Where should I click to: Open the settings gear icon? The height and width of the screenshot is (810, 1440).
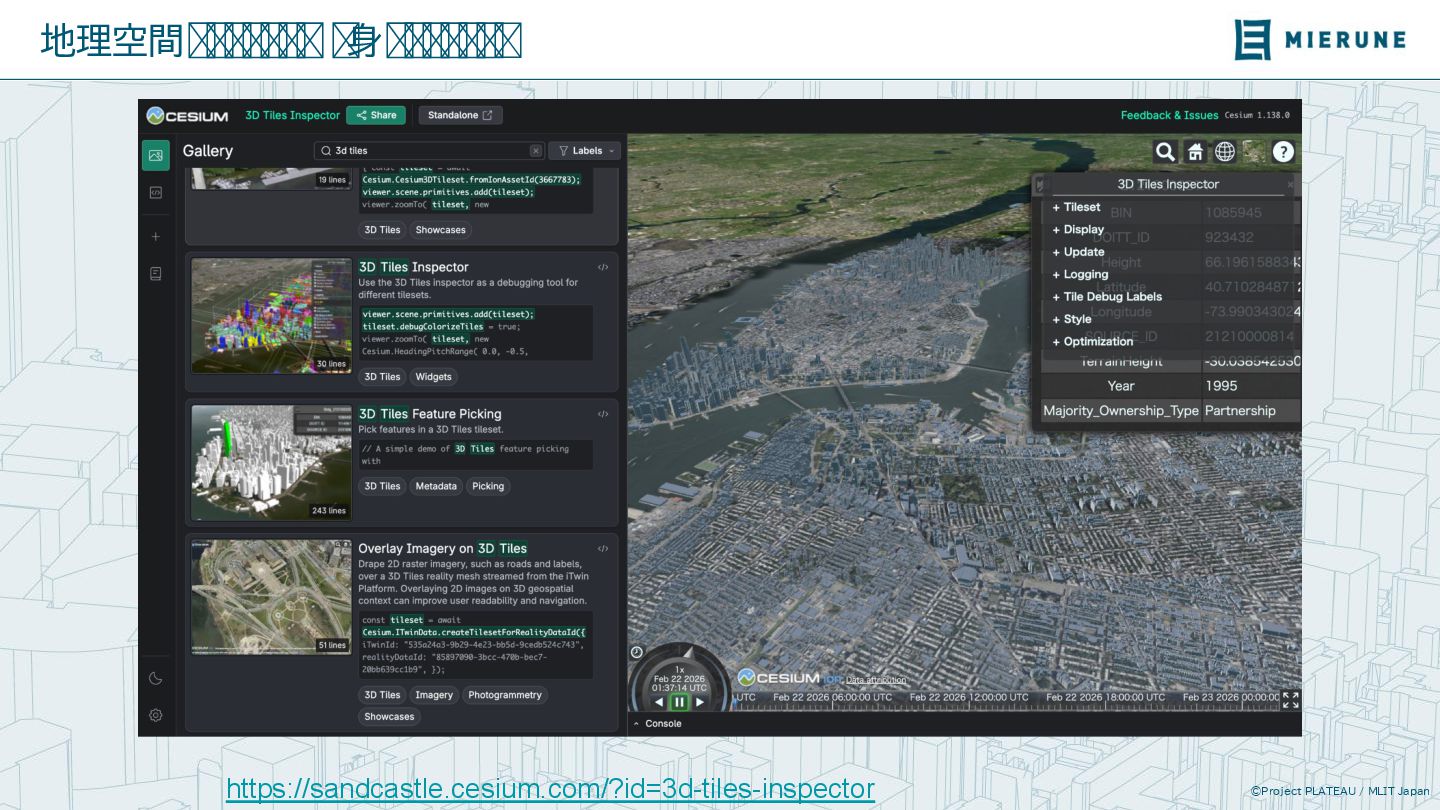tap(155, 715)
